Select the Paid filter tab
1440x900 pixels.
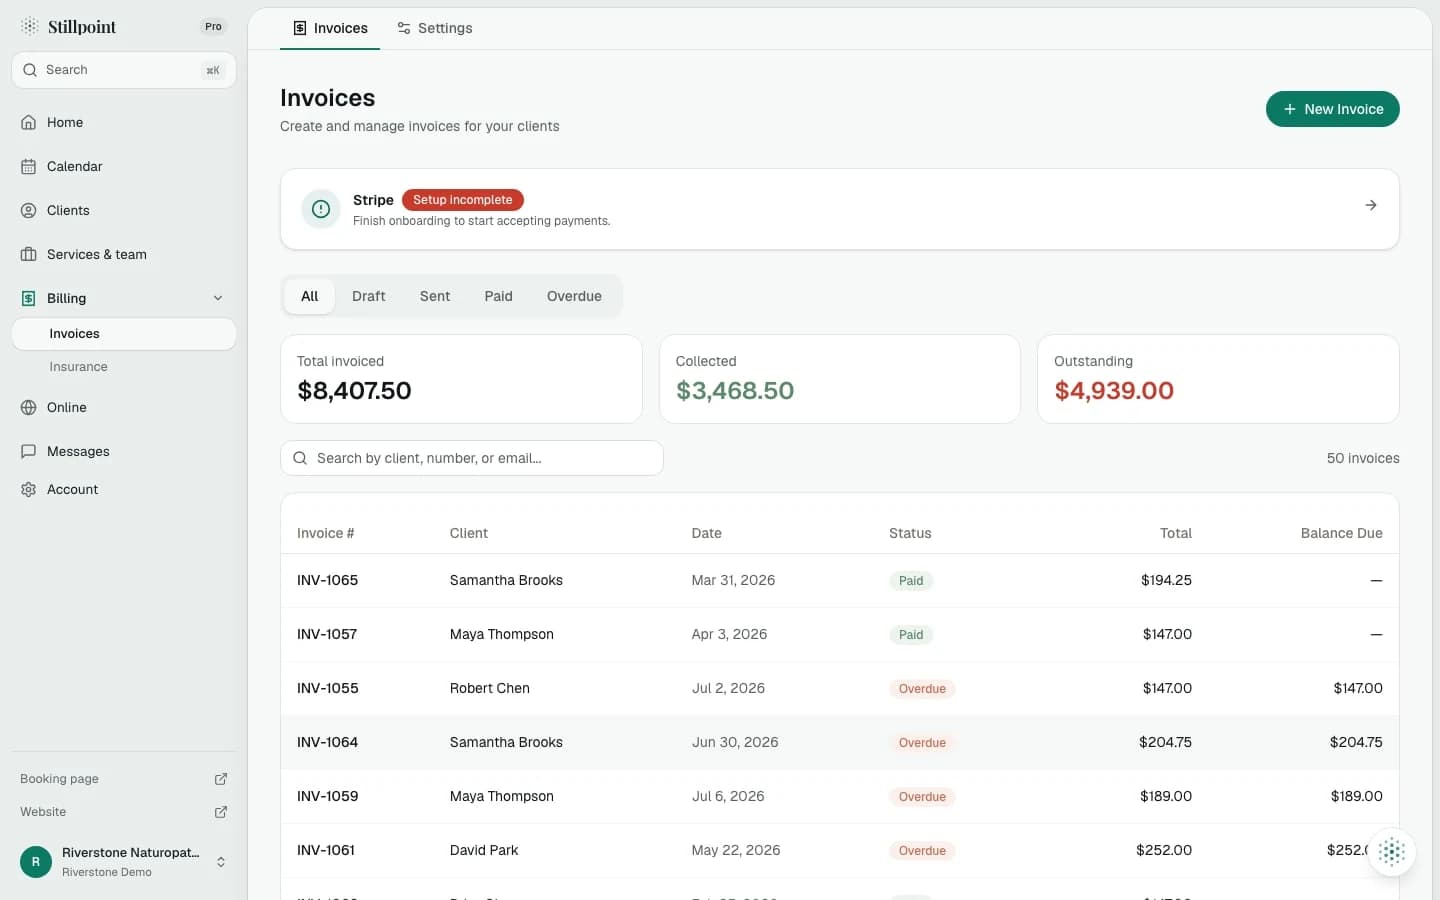tap(498, 296)
